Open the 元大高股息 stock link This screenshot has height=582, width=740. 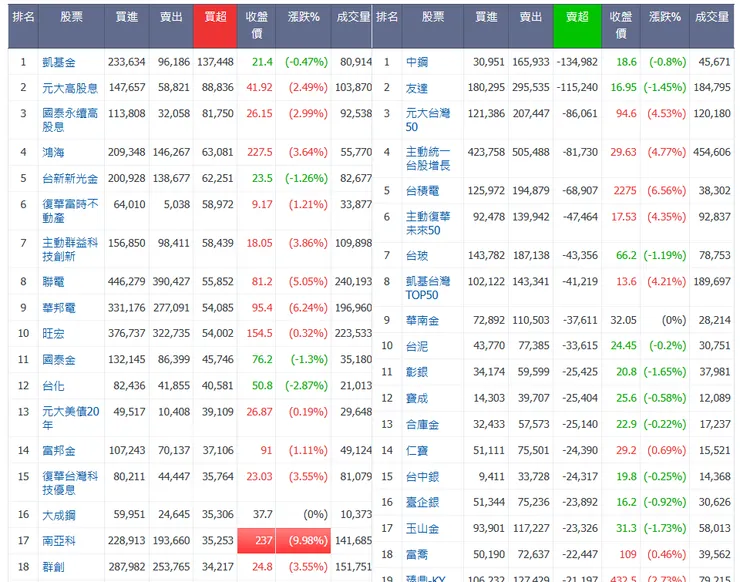pos(70,88)
